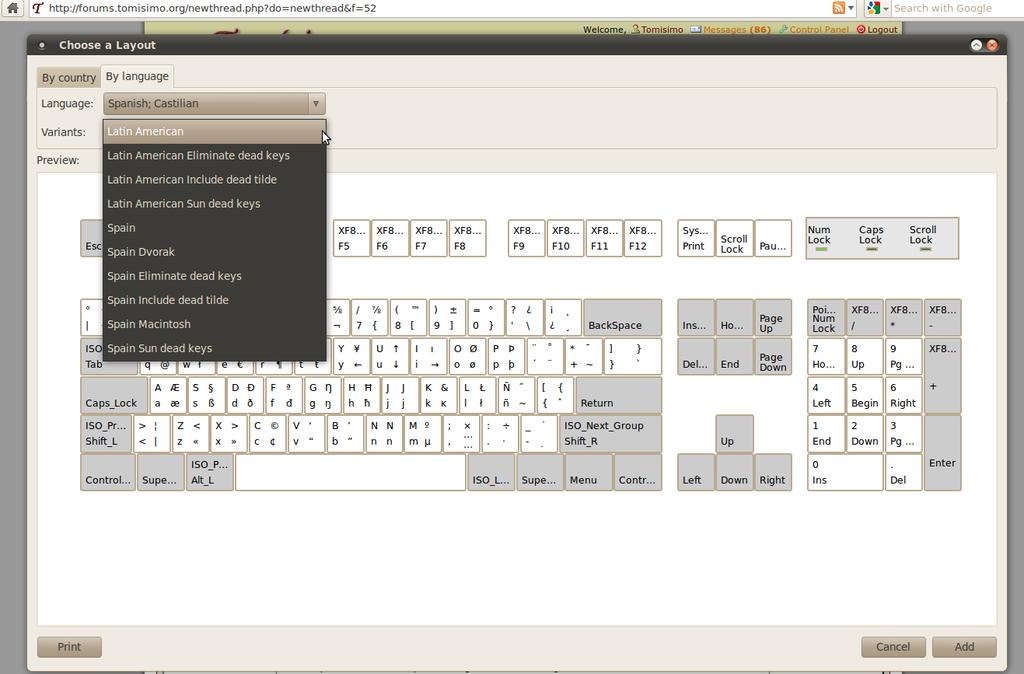Viewport: 1024px width, 674px height.
Task: Click the browser Home icon
Action: tap(12, 8)
